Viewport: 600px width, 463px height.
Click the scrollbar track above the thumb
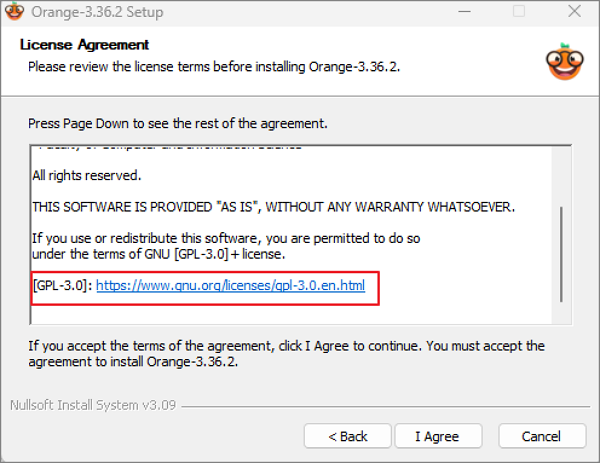[561, 177]
